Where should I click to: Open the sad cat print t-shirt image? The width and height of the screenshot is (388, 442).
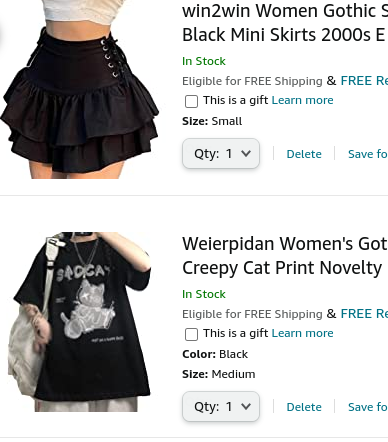tap(79, 322)
